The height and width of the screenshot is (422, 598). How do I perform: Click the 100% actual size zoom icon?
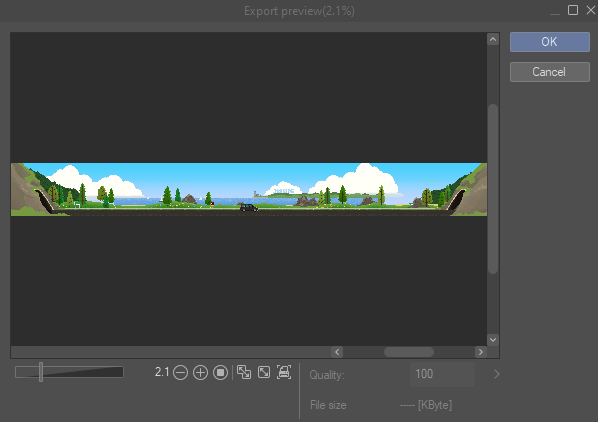(220, 372)
